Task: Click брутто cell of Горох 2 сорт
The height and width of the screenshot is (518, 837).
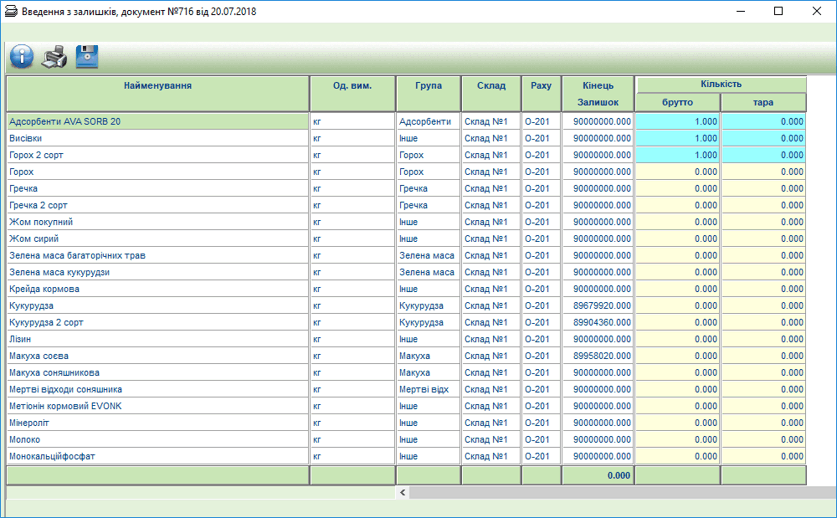Action: [x=677, y=155]
